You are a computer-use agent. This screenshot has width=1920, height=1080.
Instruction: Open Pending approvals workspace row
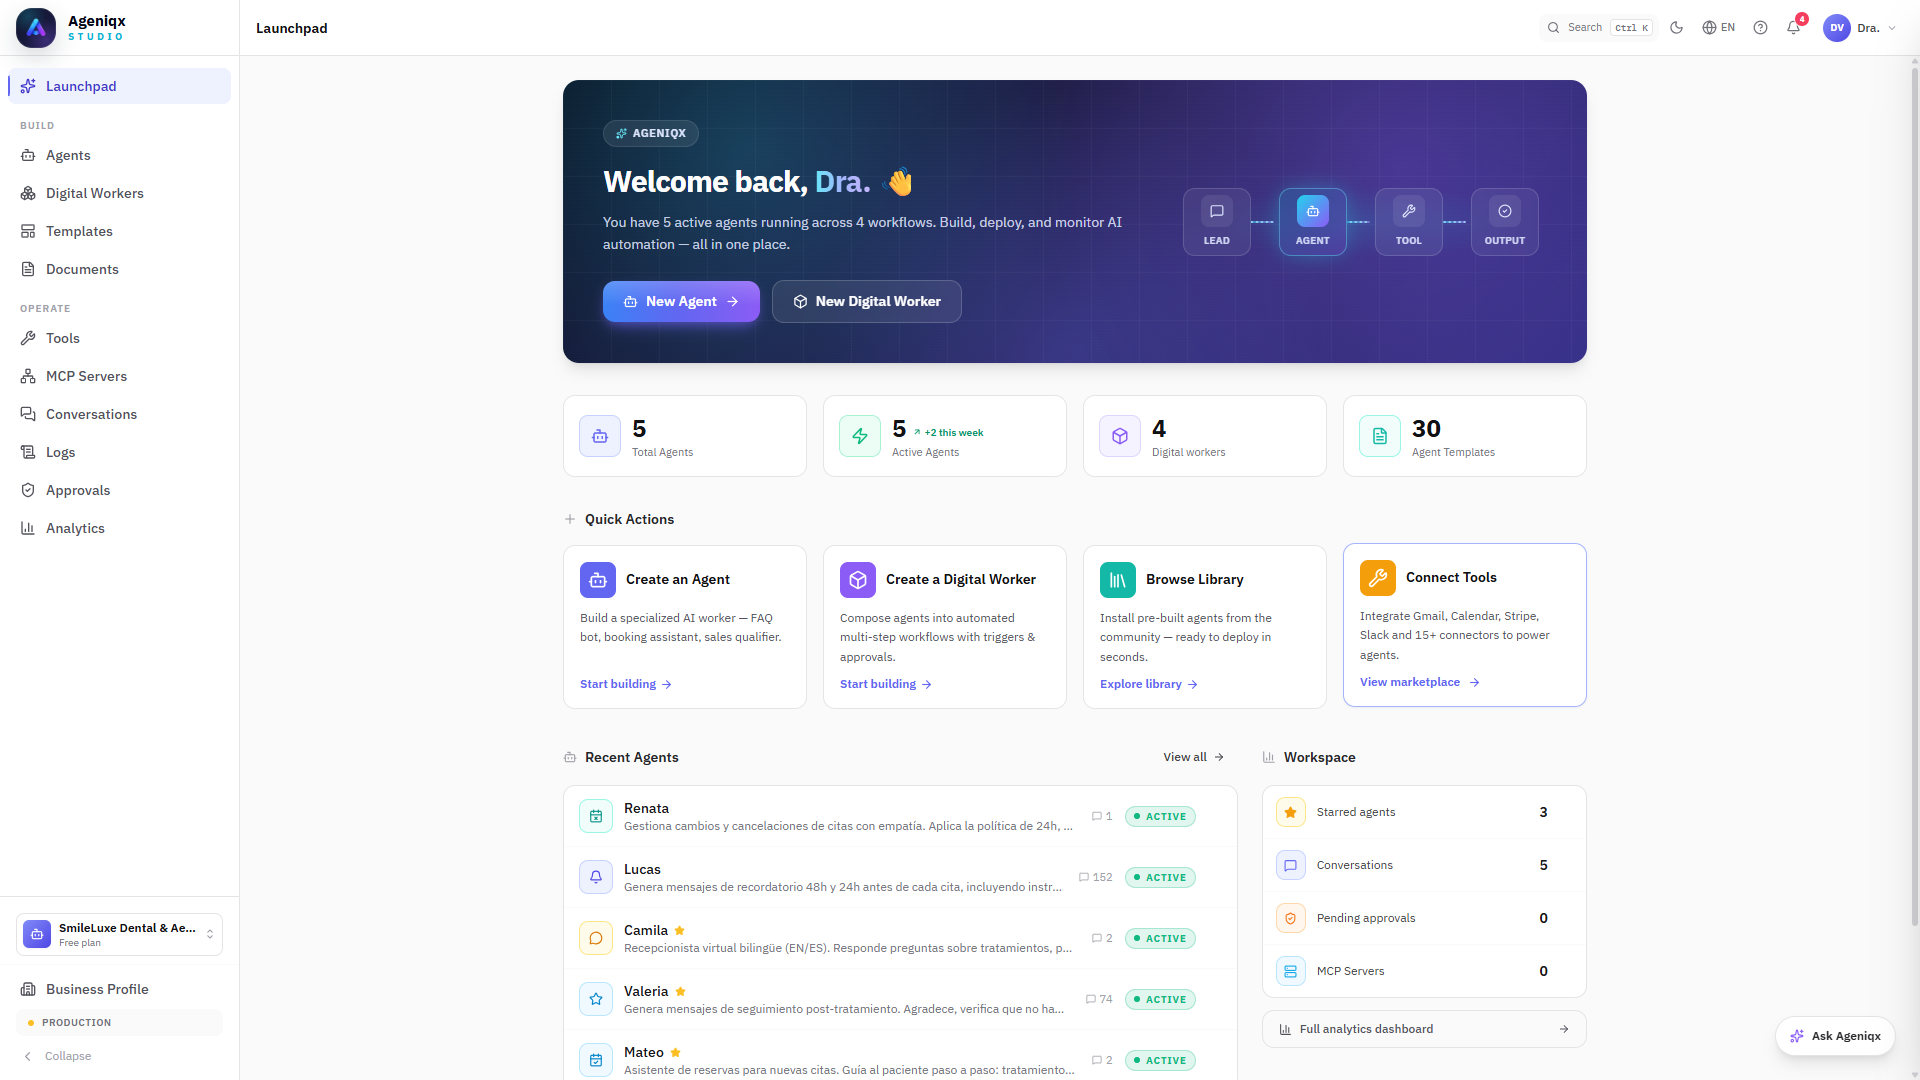(x=1424, y=918)
